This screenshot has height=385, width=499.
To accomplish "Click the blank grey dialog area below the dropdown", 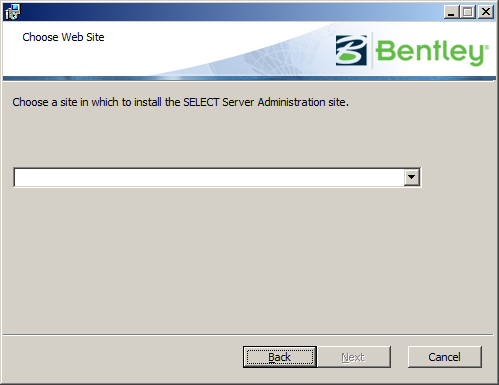I will [248, 260].
